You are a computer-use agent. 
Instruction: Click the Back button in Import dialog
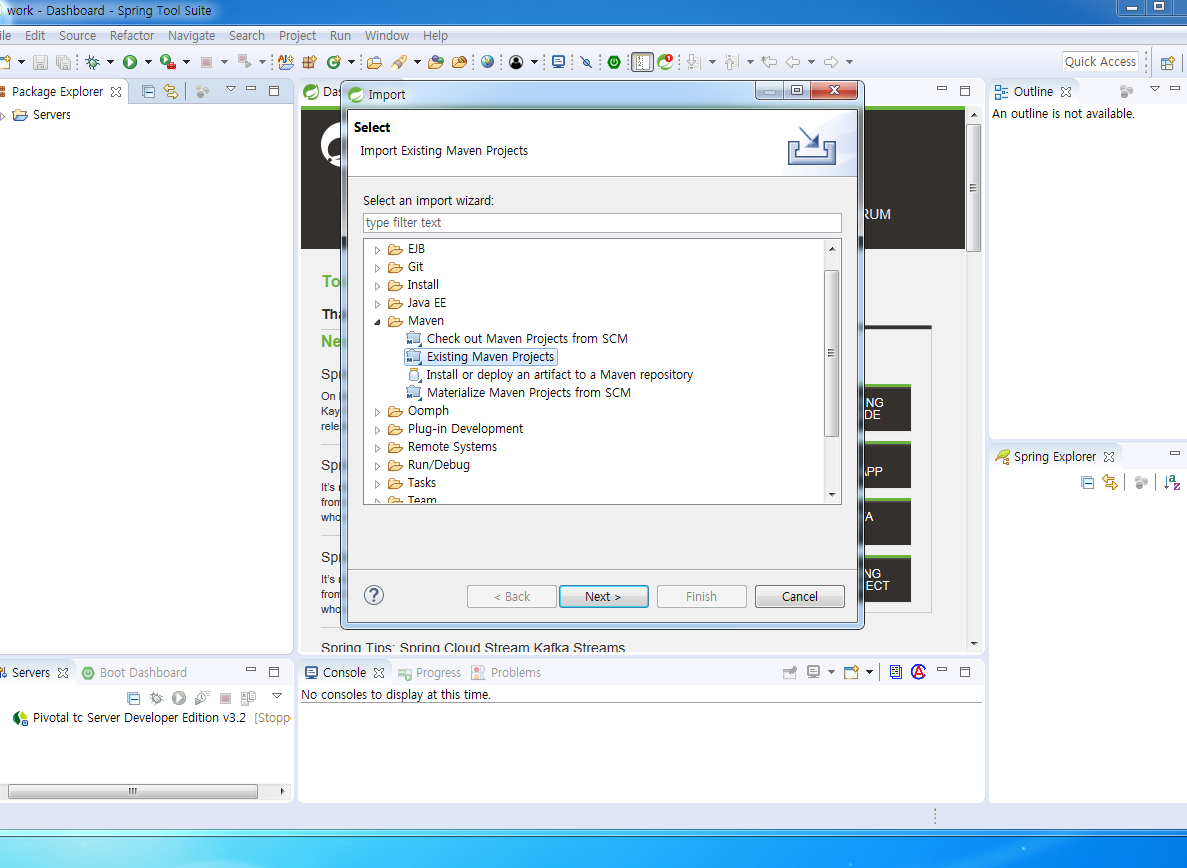[x=512, y=596]
